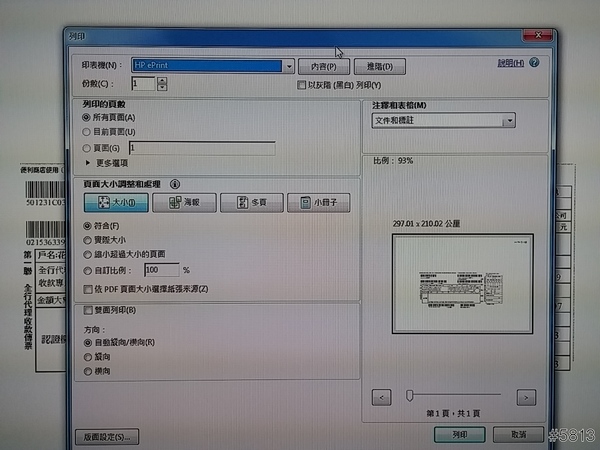The width and height of the screenshot is (600, 450).
Task: Click the preview page slider handle
Action: point(409,396)
